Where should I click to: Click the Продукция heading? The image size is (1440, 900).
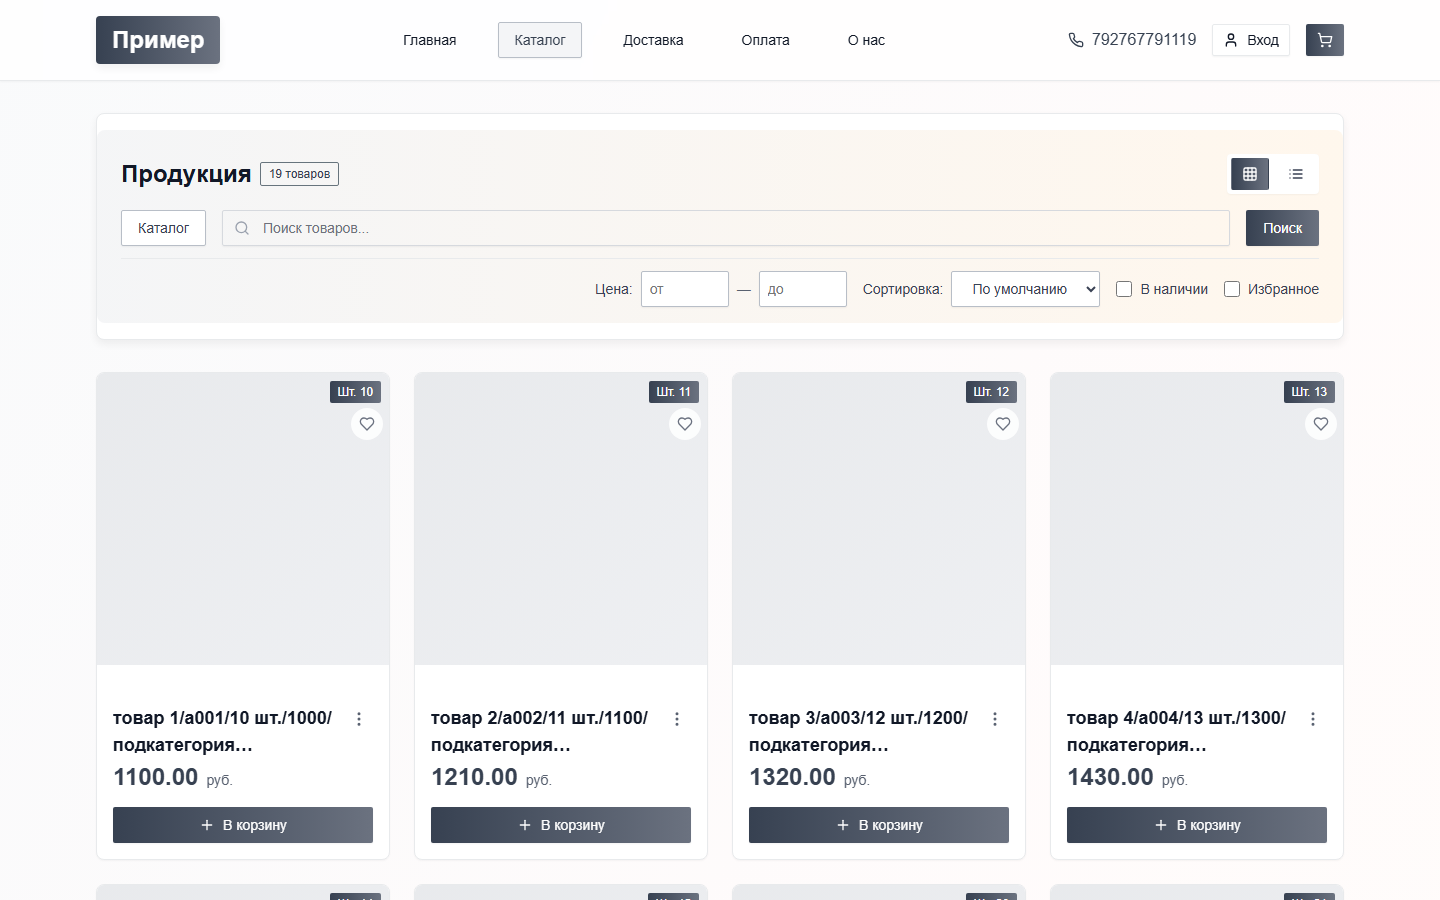point(186,174)
